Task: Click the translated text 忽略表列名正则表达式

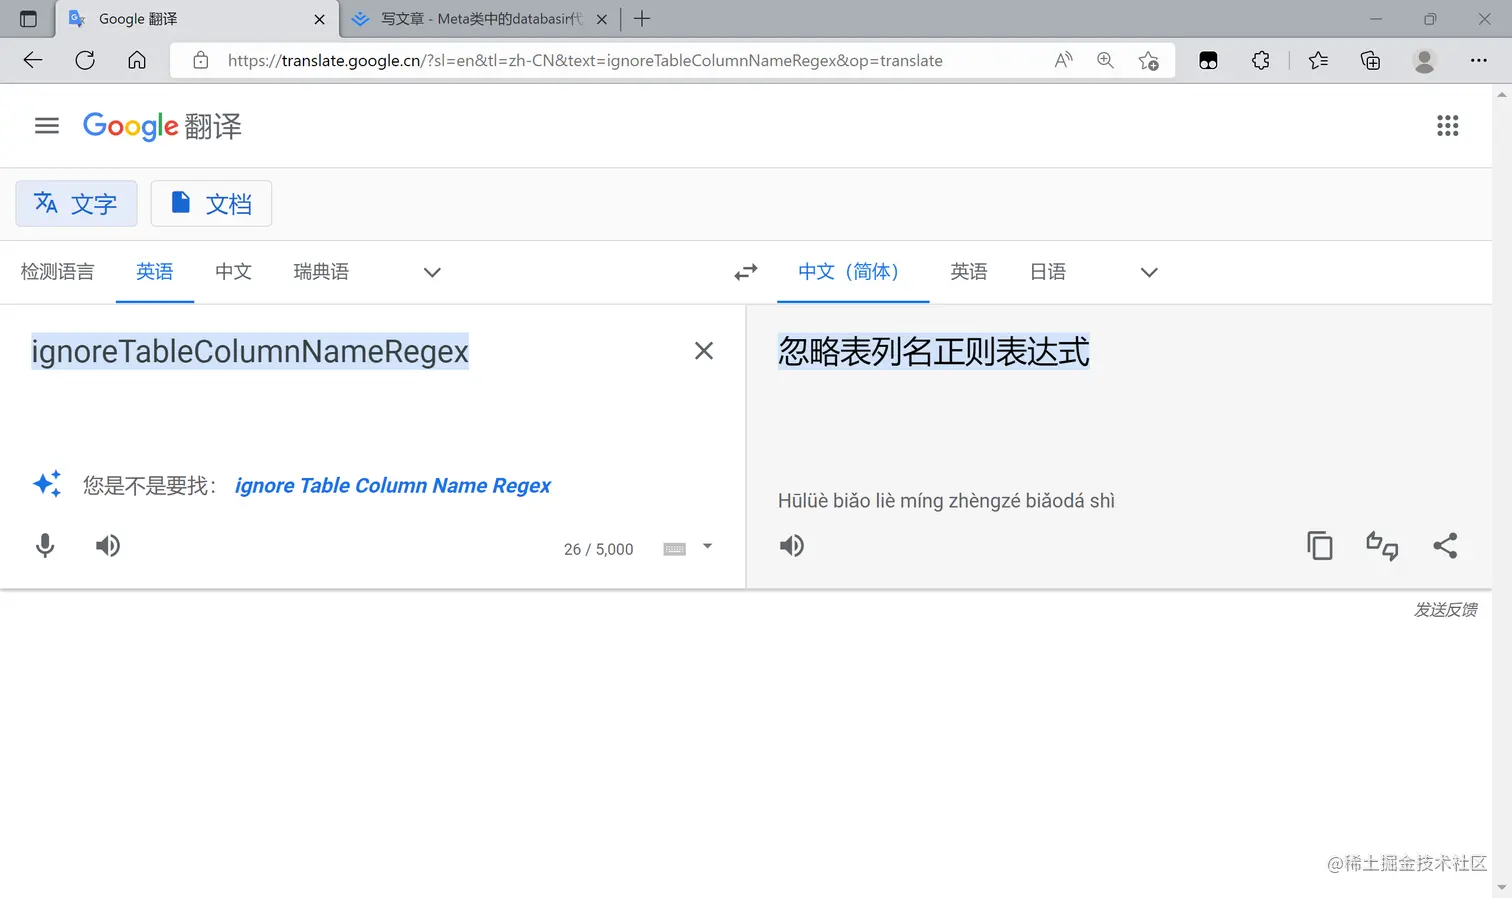Action: point(934,352)
